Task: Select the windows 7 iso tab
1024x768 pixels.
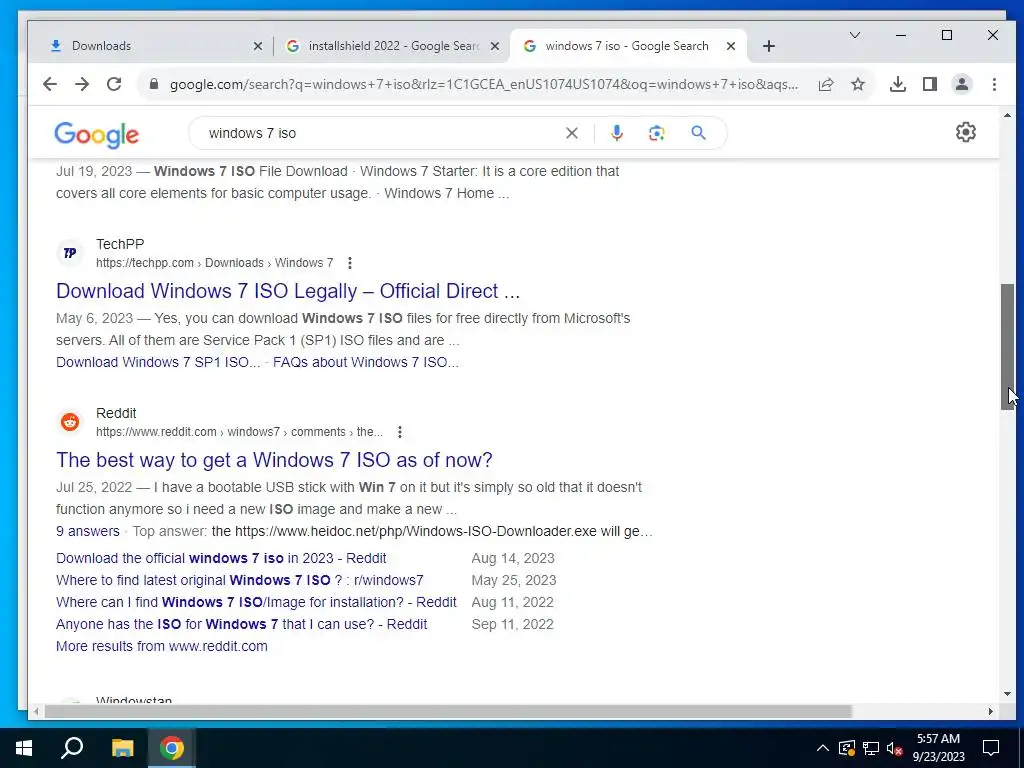Action: [627, 46]
